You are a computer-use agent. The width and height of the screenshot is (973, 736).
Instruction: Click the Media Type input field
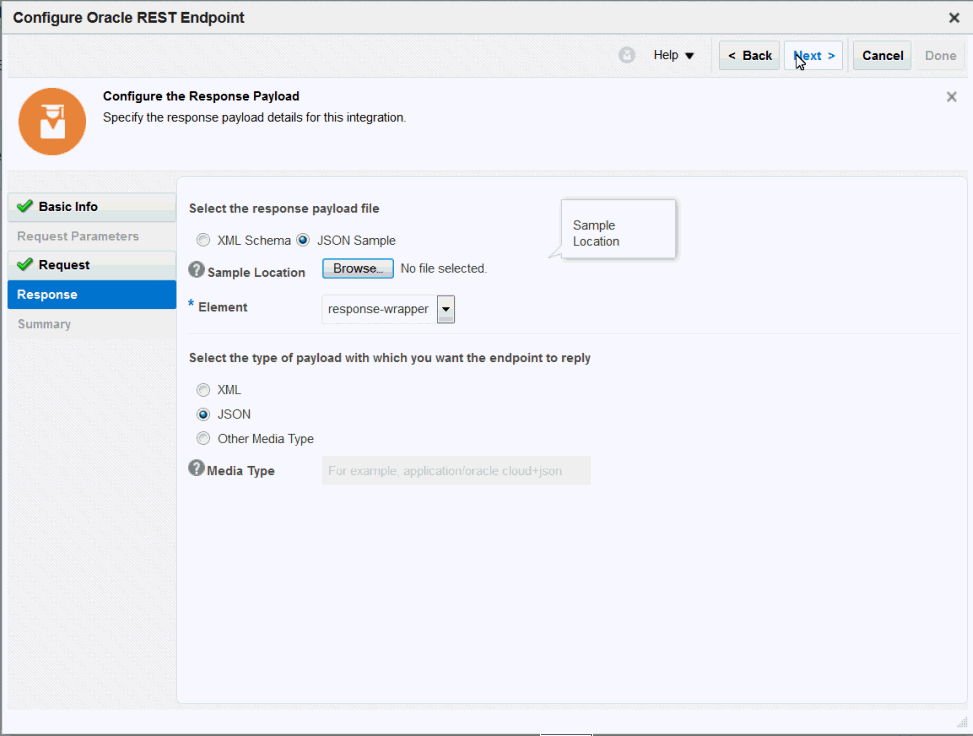click(x=456, y=471)
